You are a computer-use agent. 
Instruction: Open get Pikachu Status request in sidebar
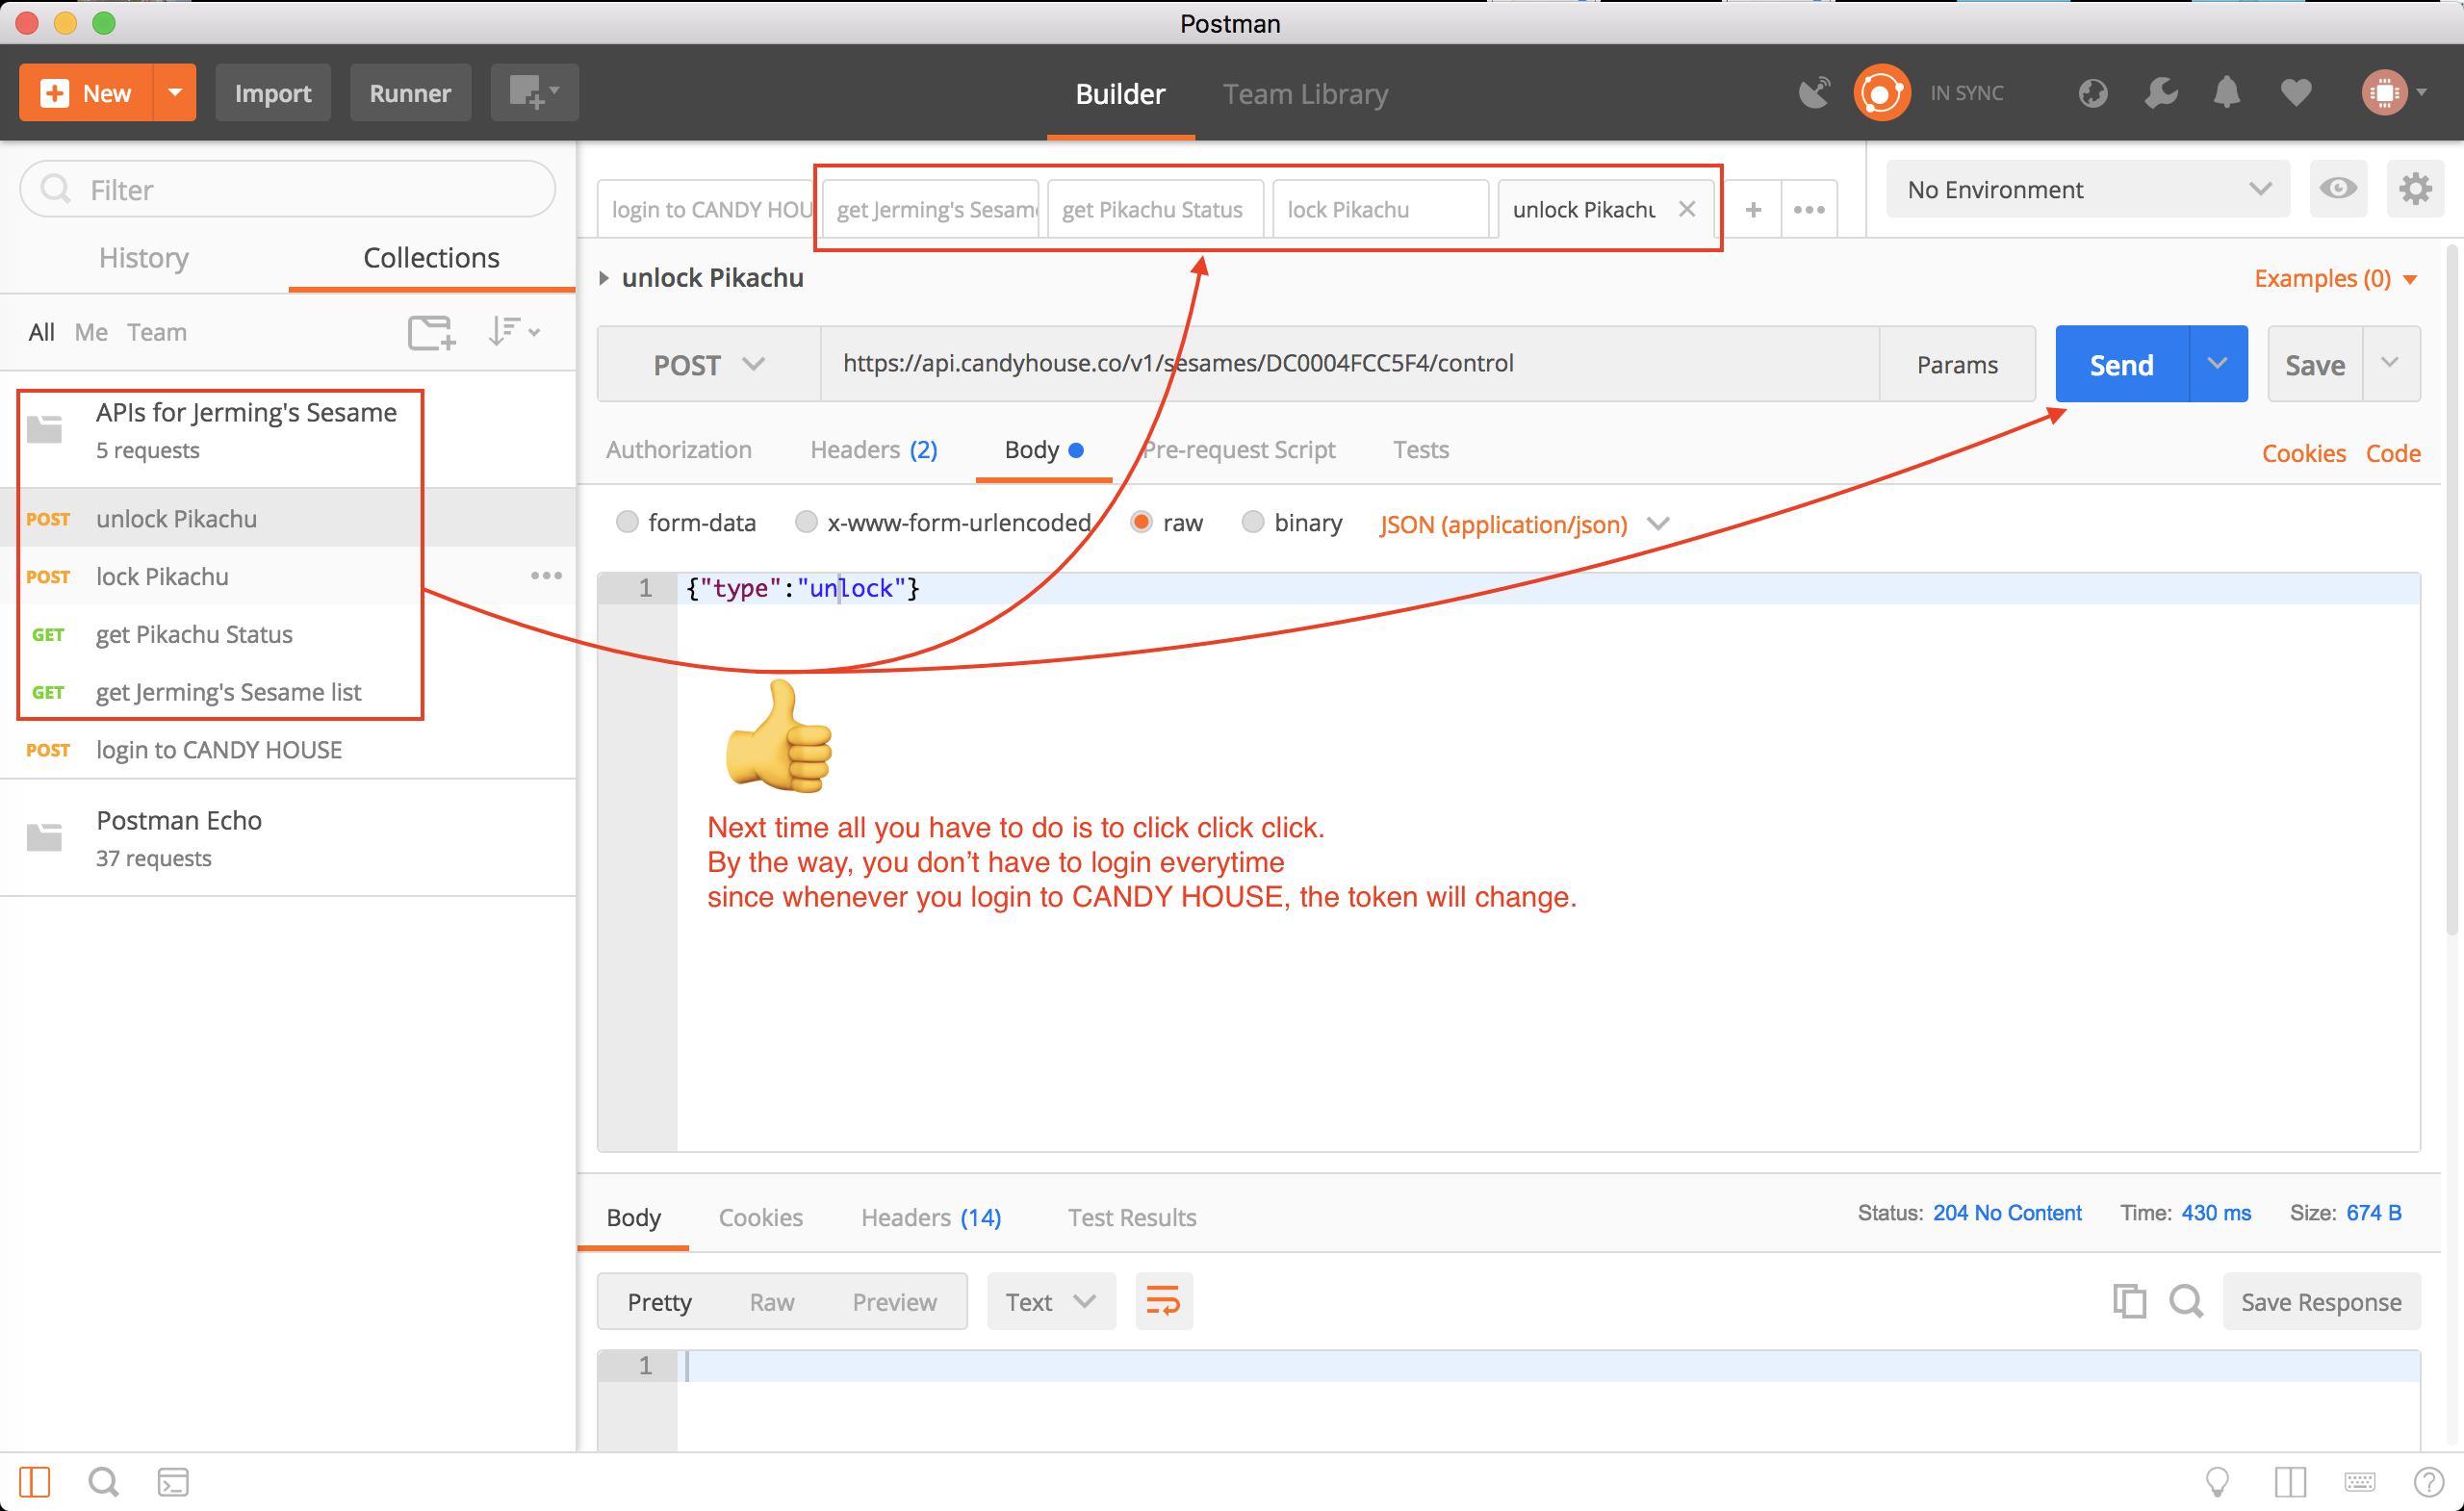coord(288,634)
